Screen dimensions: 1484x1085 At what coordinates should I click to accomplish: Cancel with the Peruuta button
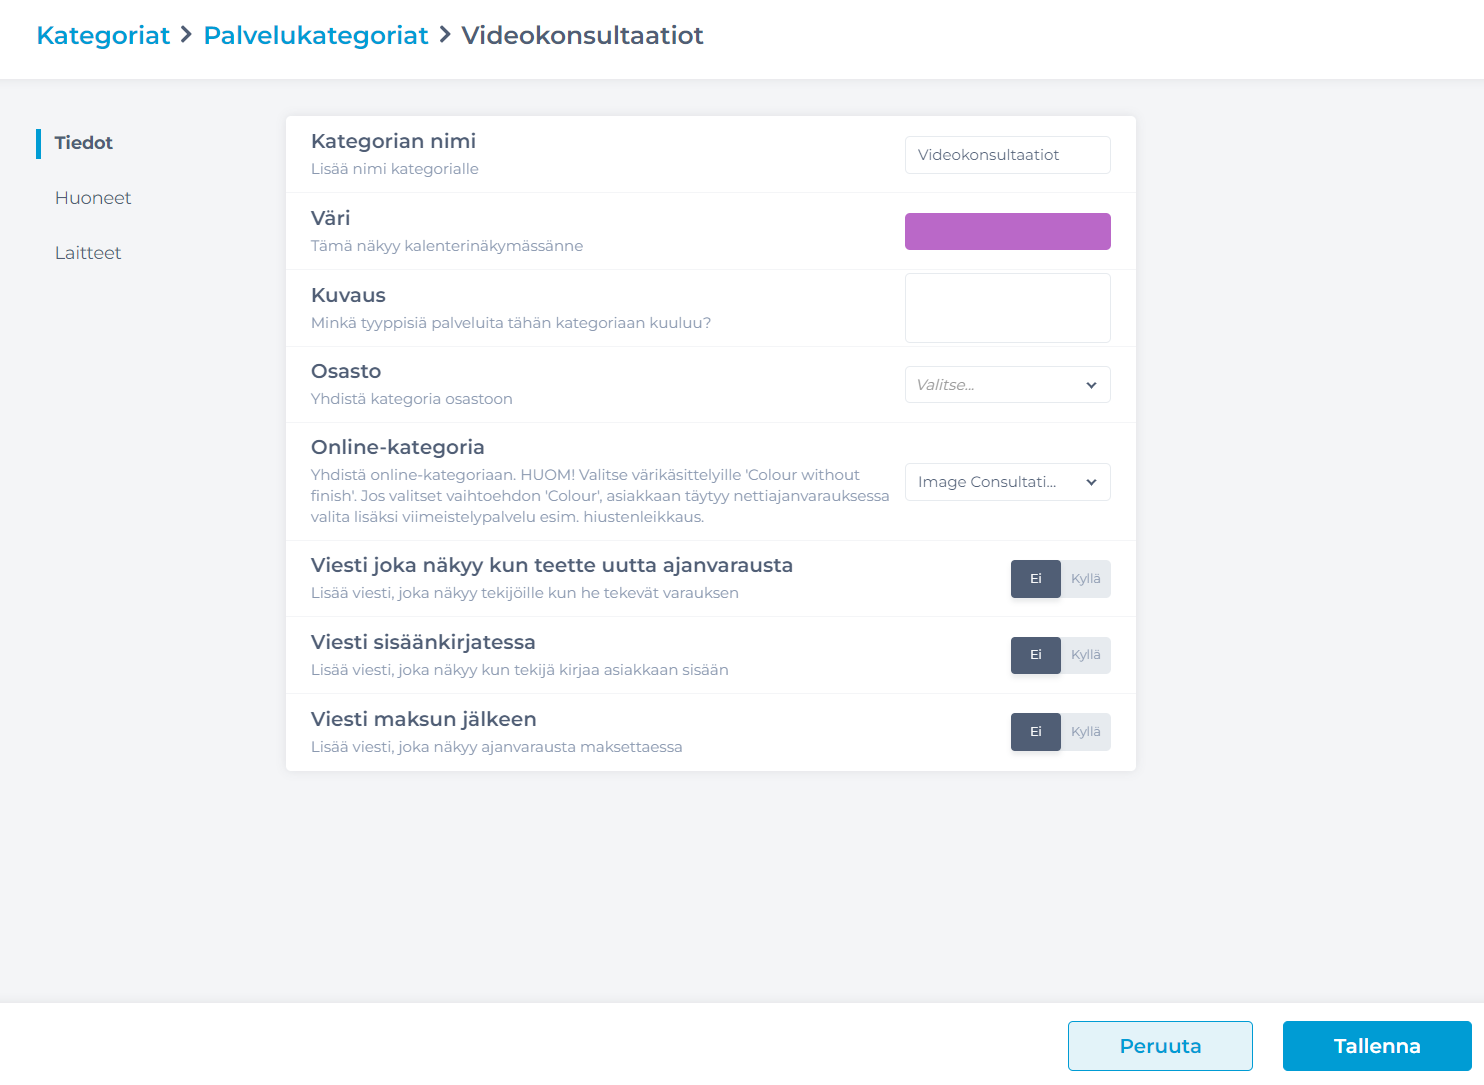pyautogui.click(x=1160, y=1046)
